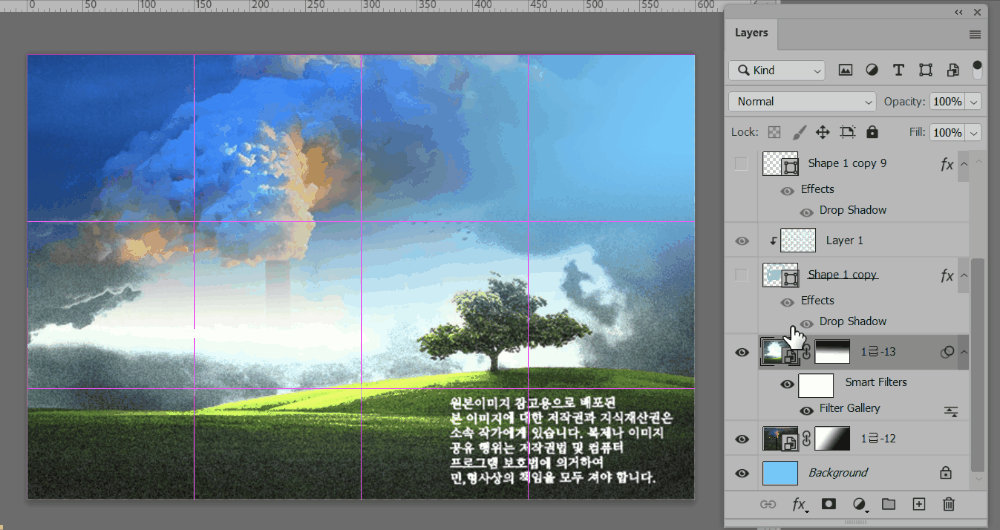Collapse smart filters of 1글-13 layer
Image resolution: width=1000 pixels, height=530 pixels.
coord(964,352)
